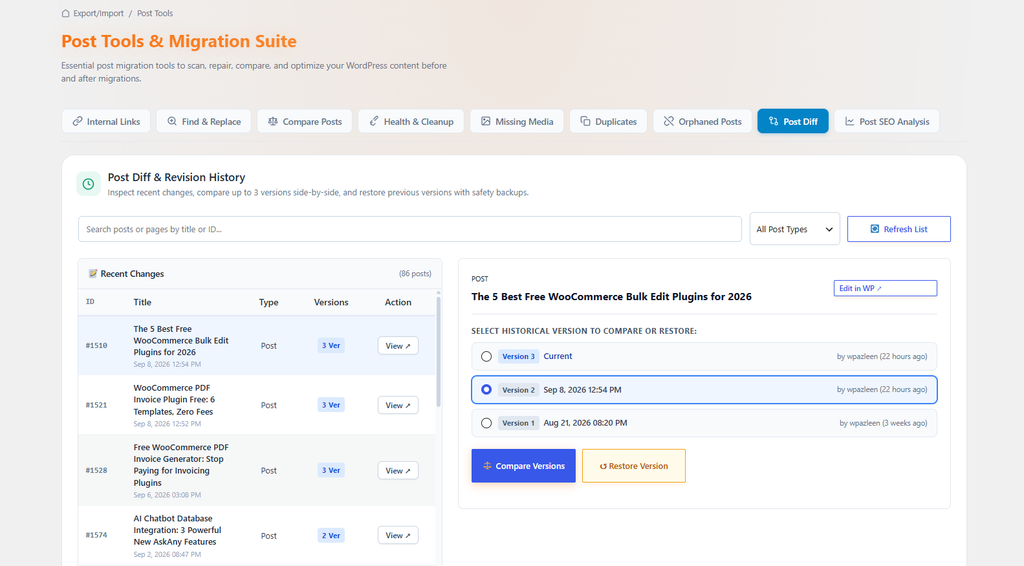Click the Versions column header

(x=331, y=302)
